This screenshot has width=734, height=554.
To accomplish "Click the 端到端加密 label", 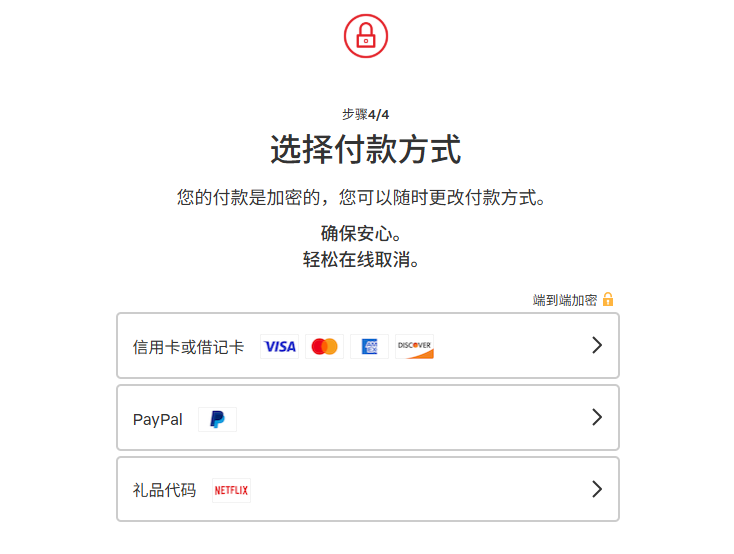I will coord(565,300).
